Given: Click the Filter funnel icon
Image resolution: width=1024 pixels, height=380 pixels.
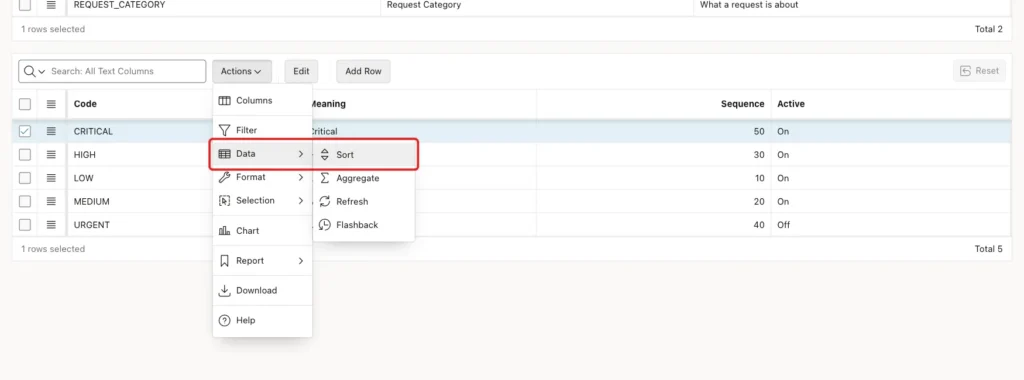Looking at the screenshot, I should pyautogui.click(x=224, y=130).
